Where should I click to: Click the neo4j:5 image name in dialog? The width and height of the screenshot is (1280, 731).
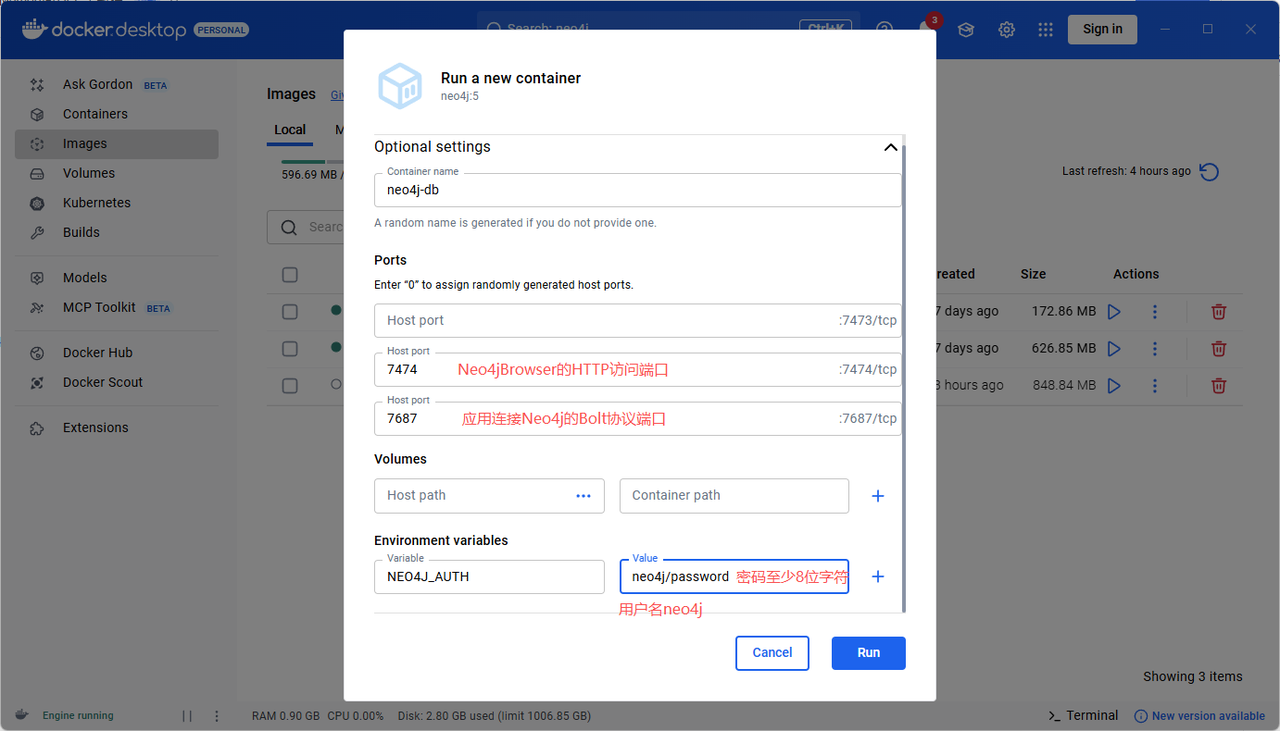click(460, 96)
